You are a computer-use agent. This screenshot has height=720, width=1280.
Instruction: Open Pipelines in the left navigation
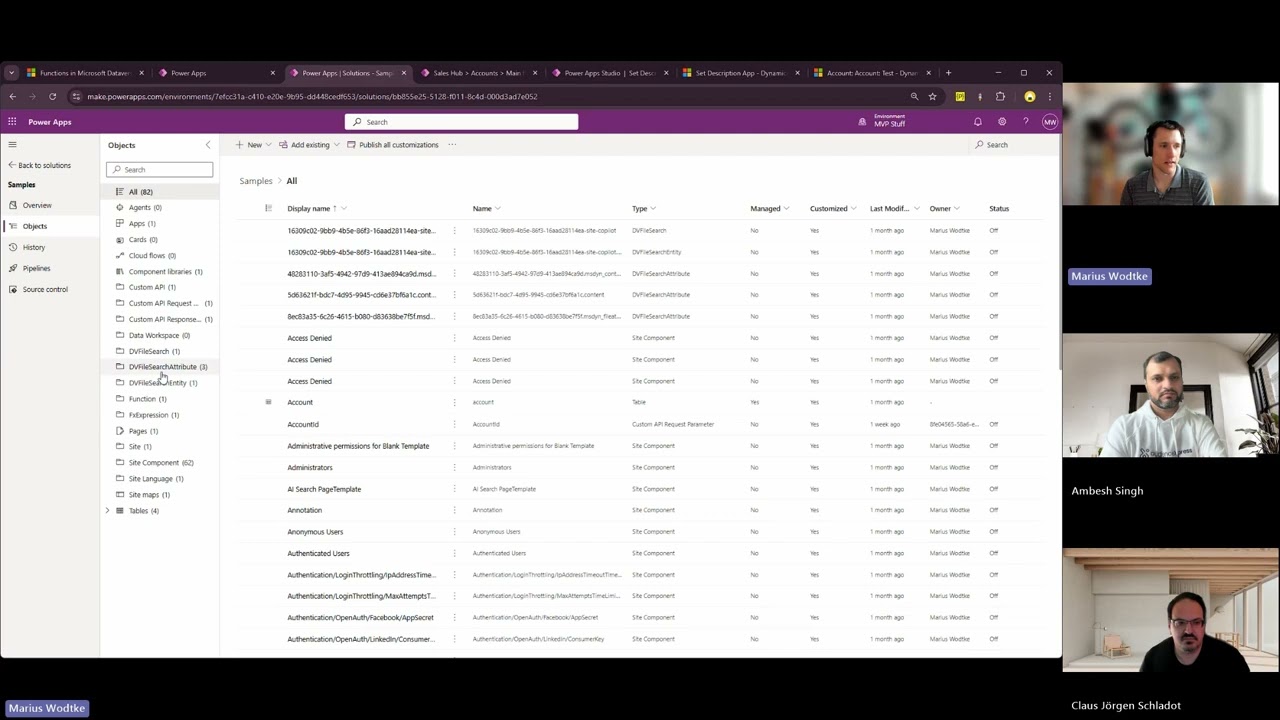(x=37, y=268)
